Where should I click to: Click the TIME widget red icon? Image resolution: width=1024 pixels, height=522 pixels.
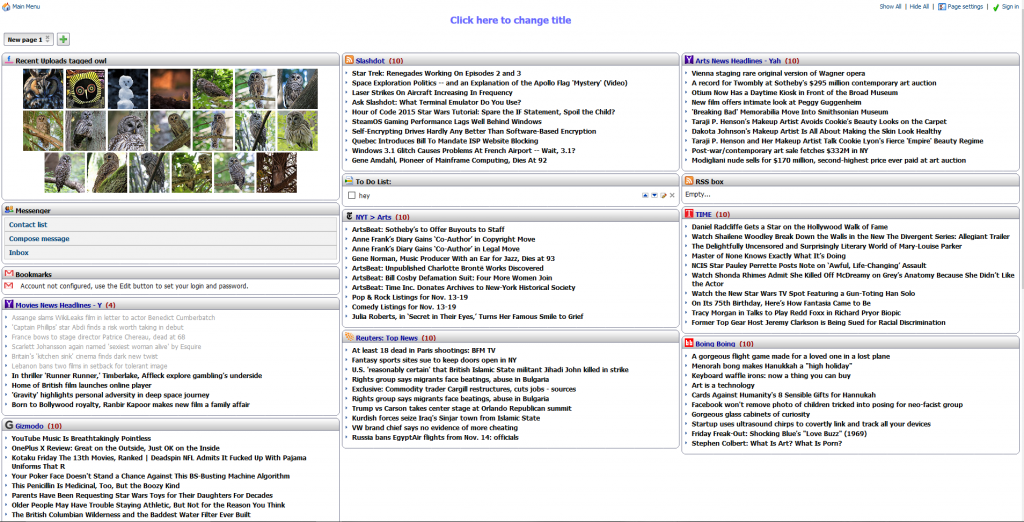pos(689,214)
